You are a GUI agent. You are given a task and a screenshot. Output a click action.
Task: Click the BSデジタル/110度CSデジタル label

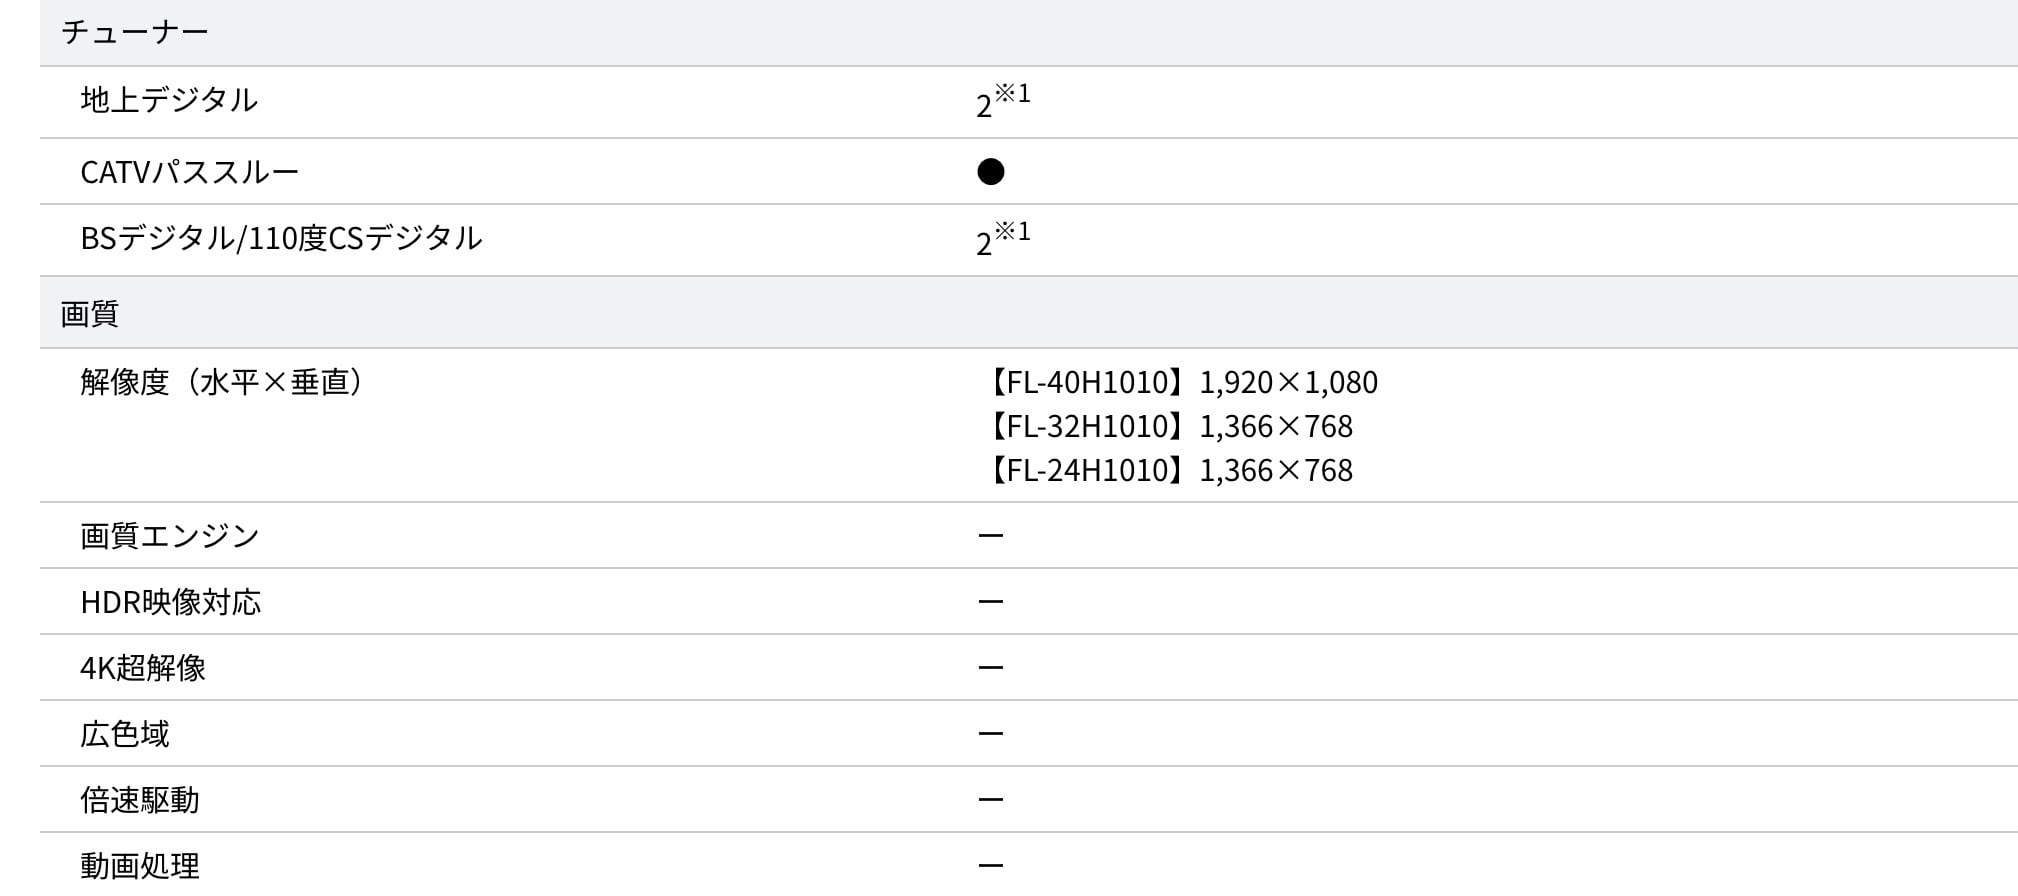point(281,238)
